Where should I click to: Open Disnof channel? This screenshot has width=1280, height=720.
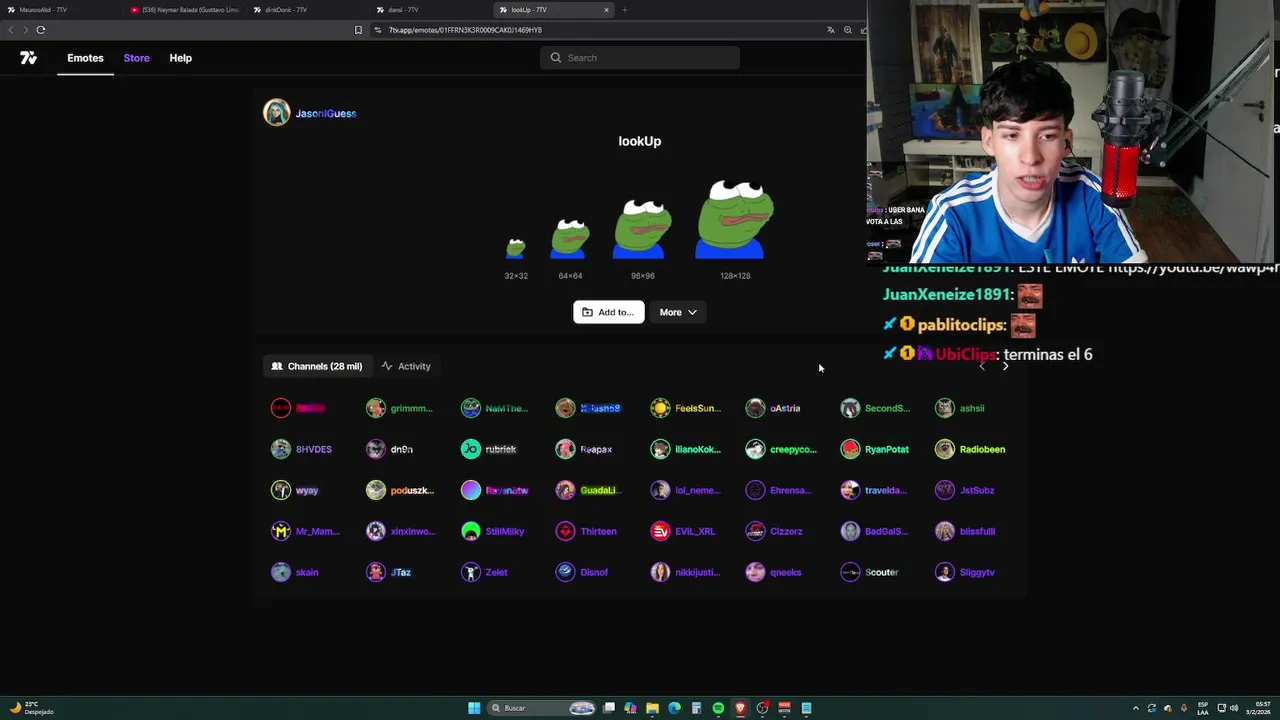(582, 572)
